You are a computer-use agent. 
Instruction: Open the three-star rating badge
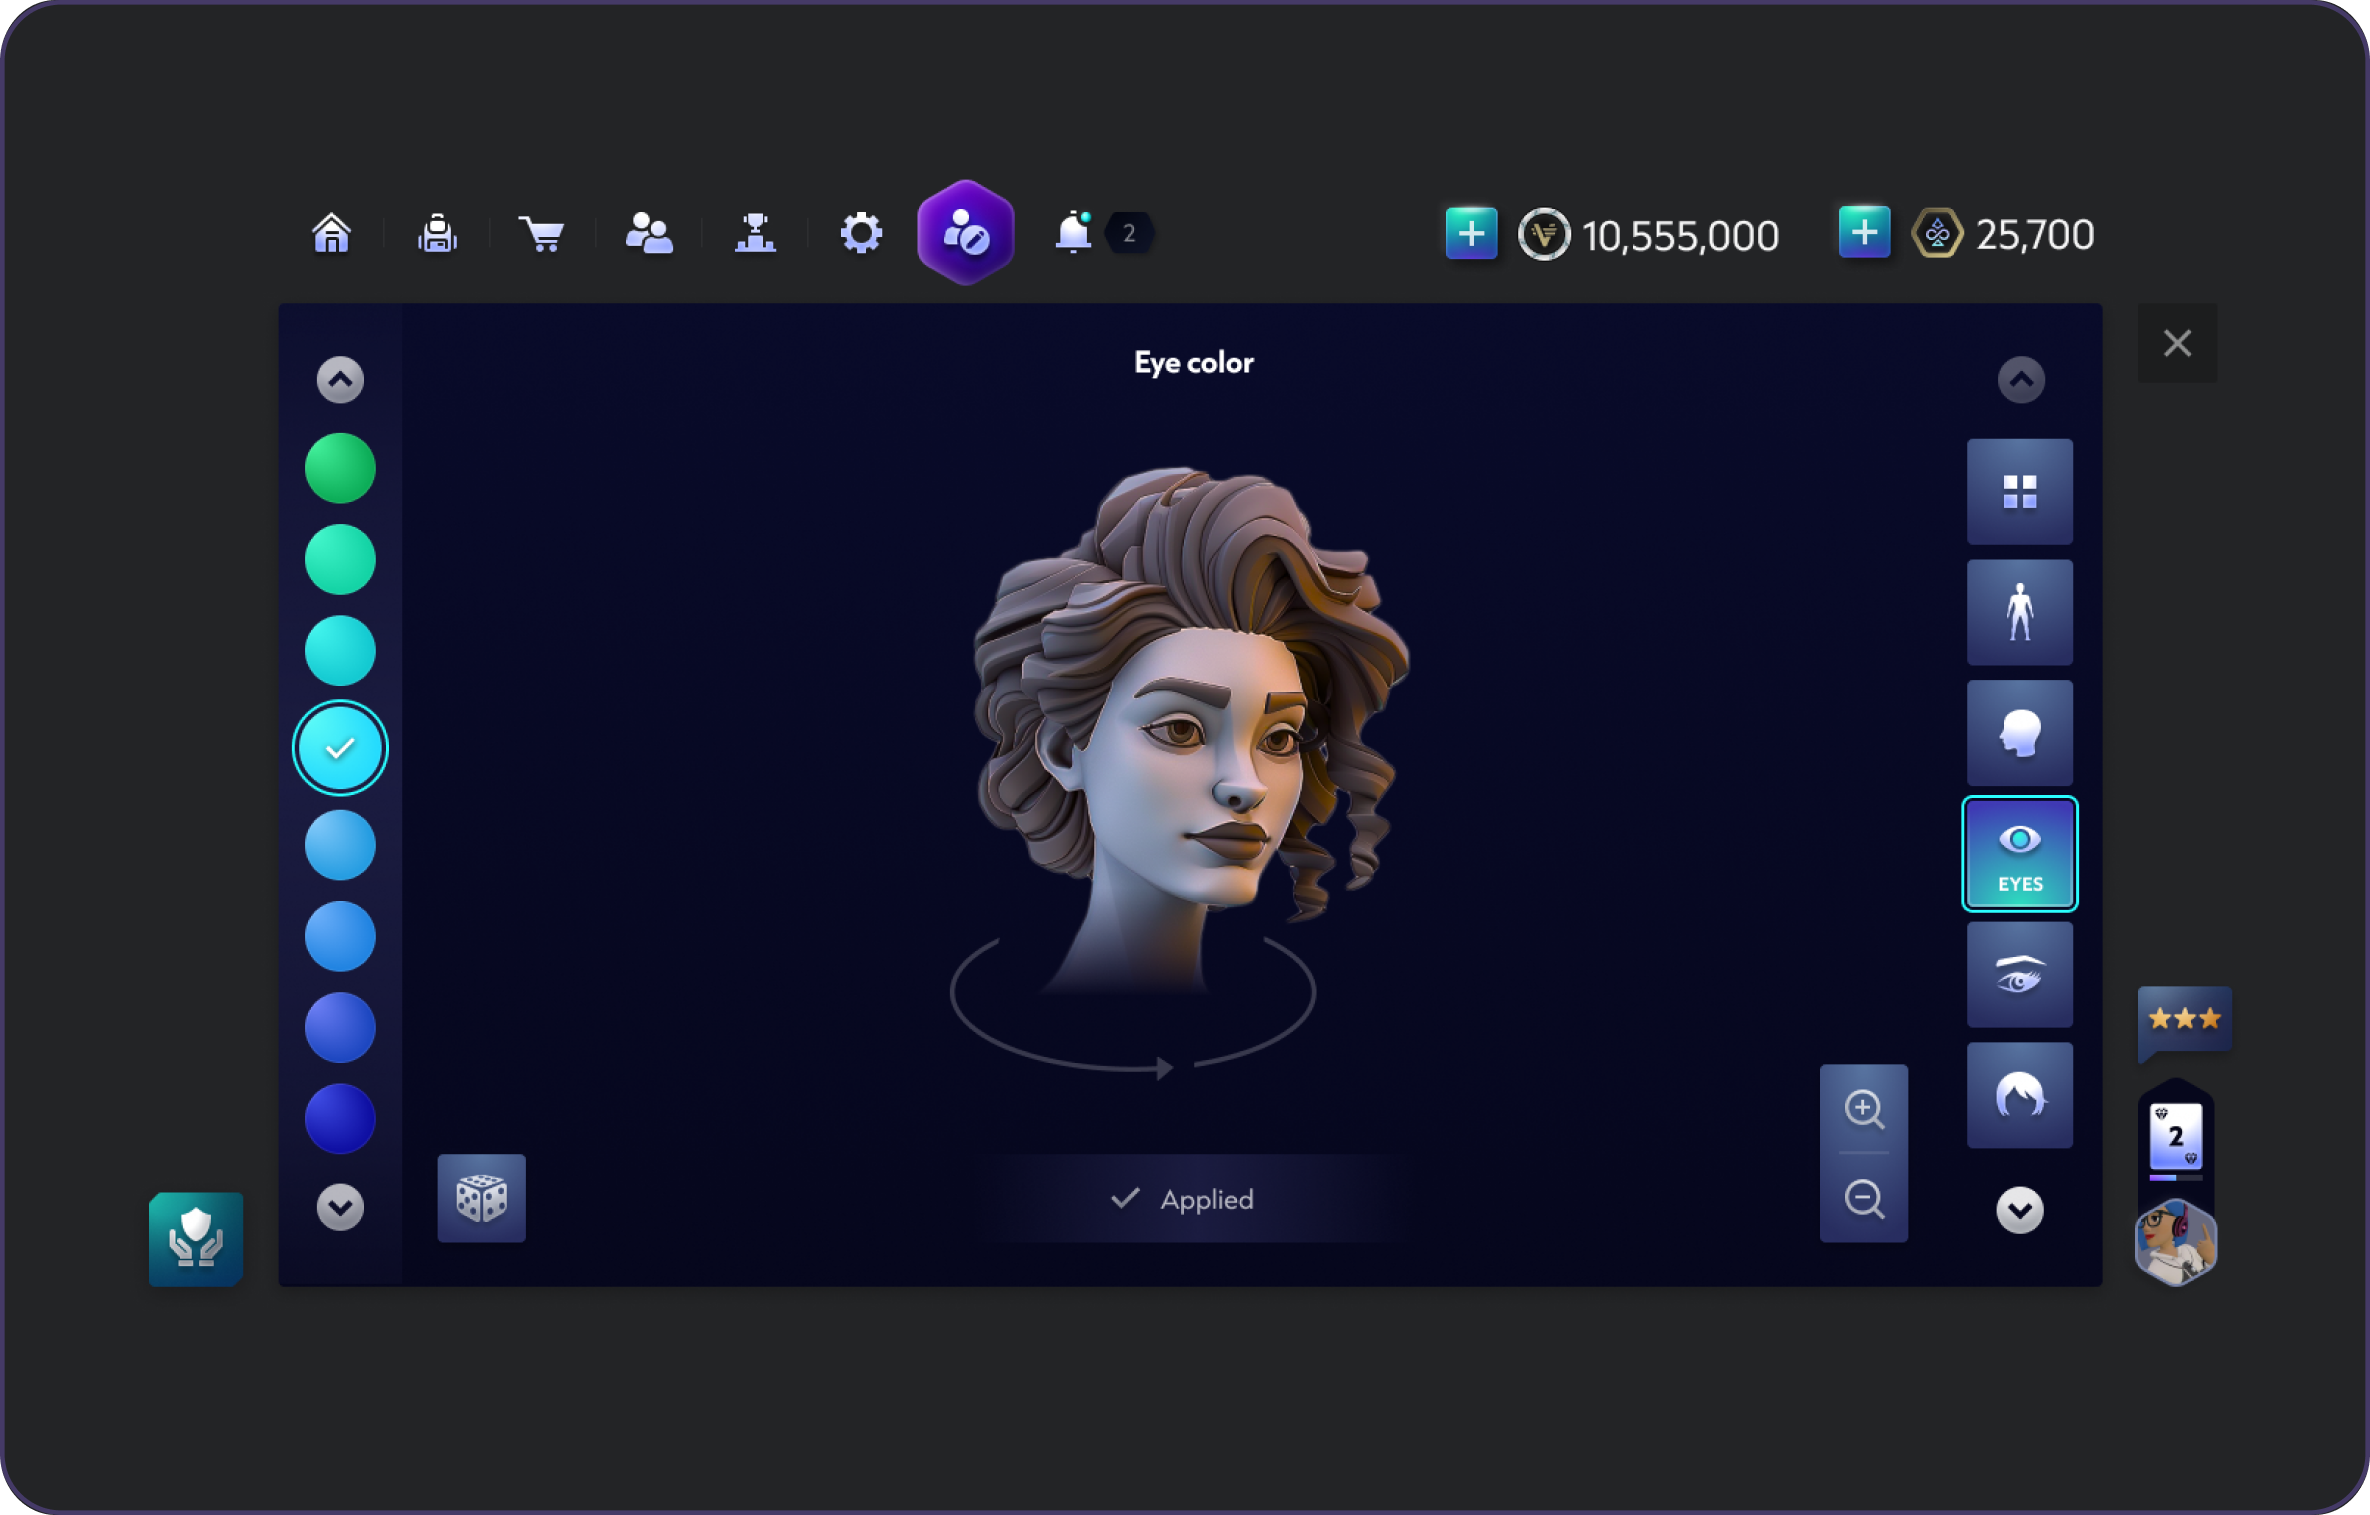point(2184,1020)
